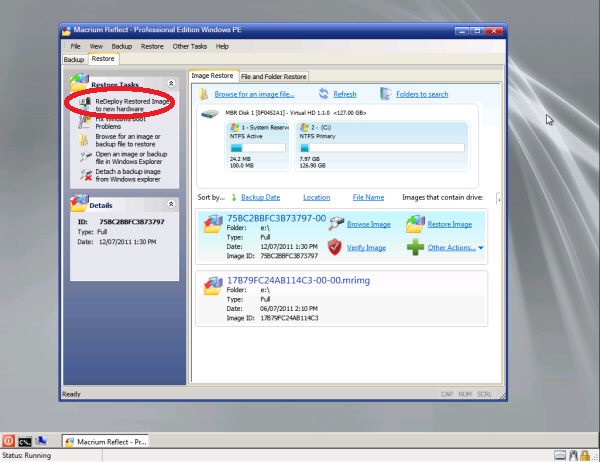Image resolution: width=600 pixels, height=462 pixels.
Task: Click the Restore Tasks panel header icon
Action: pyautogui.click(x=79, y=81)
